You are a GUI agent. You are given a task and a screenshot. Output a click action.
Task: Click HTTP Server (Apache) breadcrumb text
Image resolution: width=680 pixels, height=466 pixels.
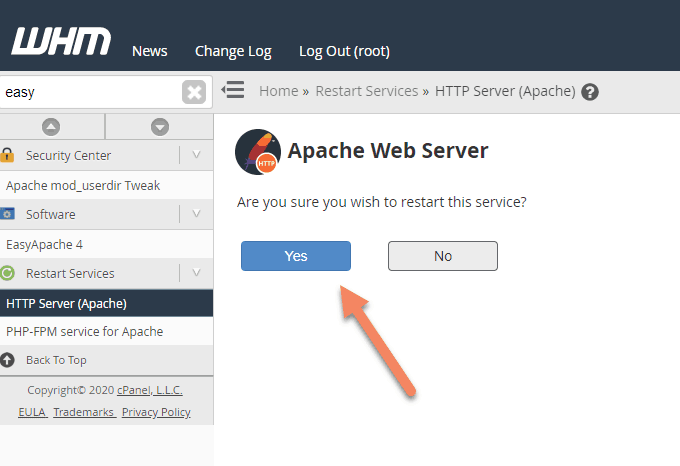tap(505, 91)
